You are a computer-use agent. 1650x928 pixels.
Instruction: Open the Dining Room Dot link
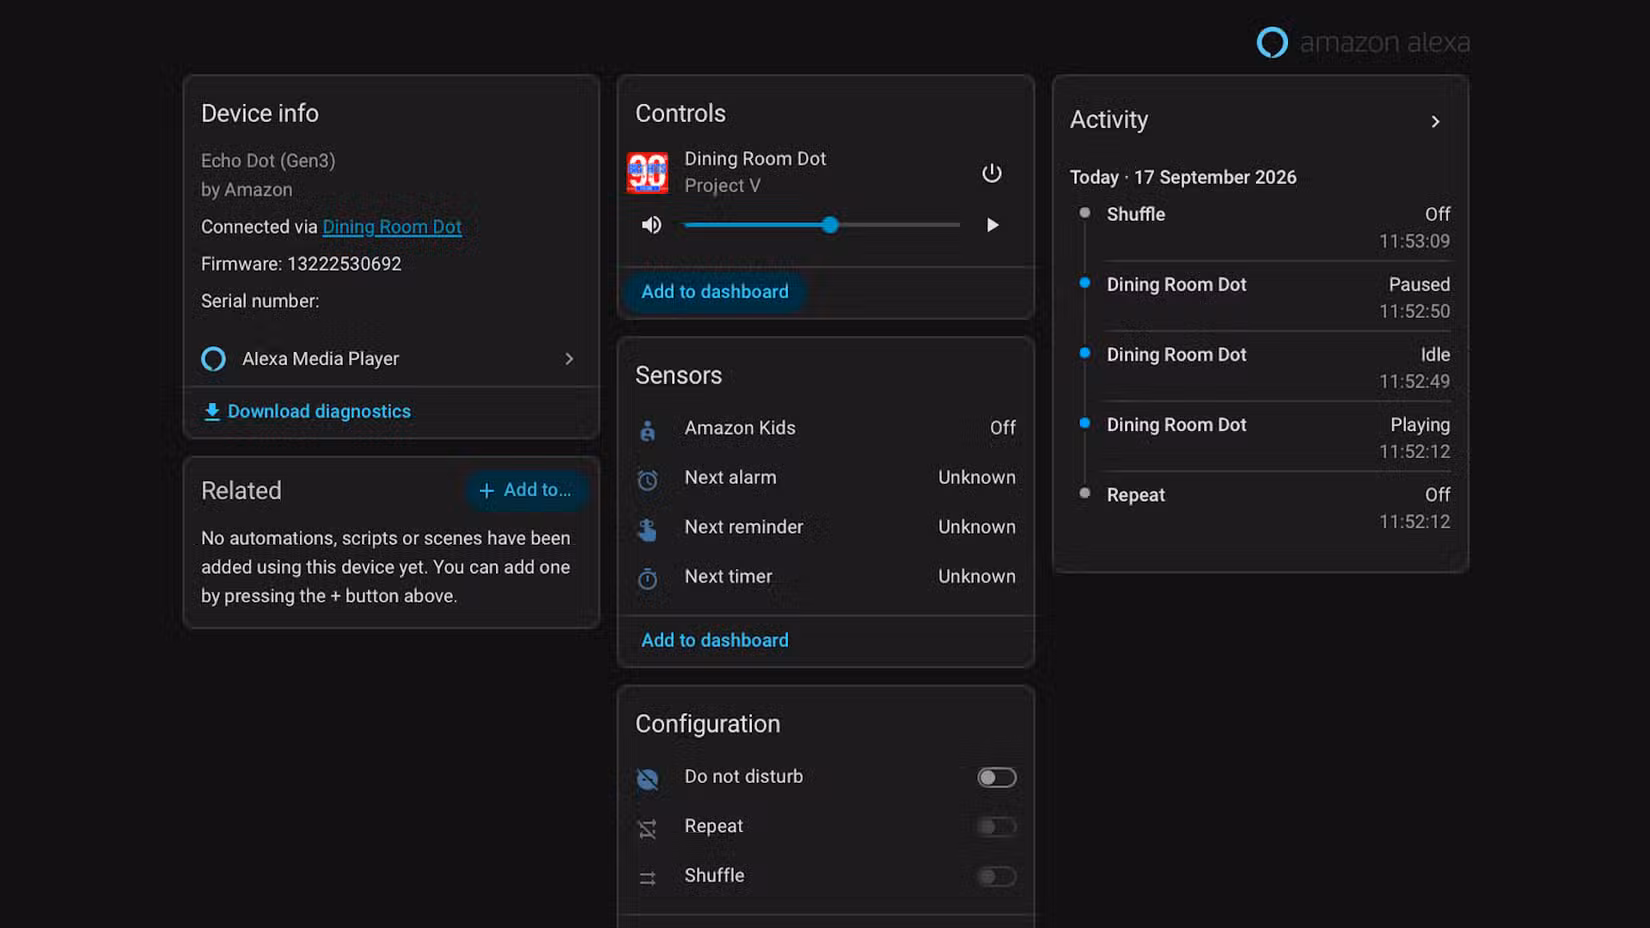[392, 227]
